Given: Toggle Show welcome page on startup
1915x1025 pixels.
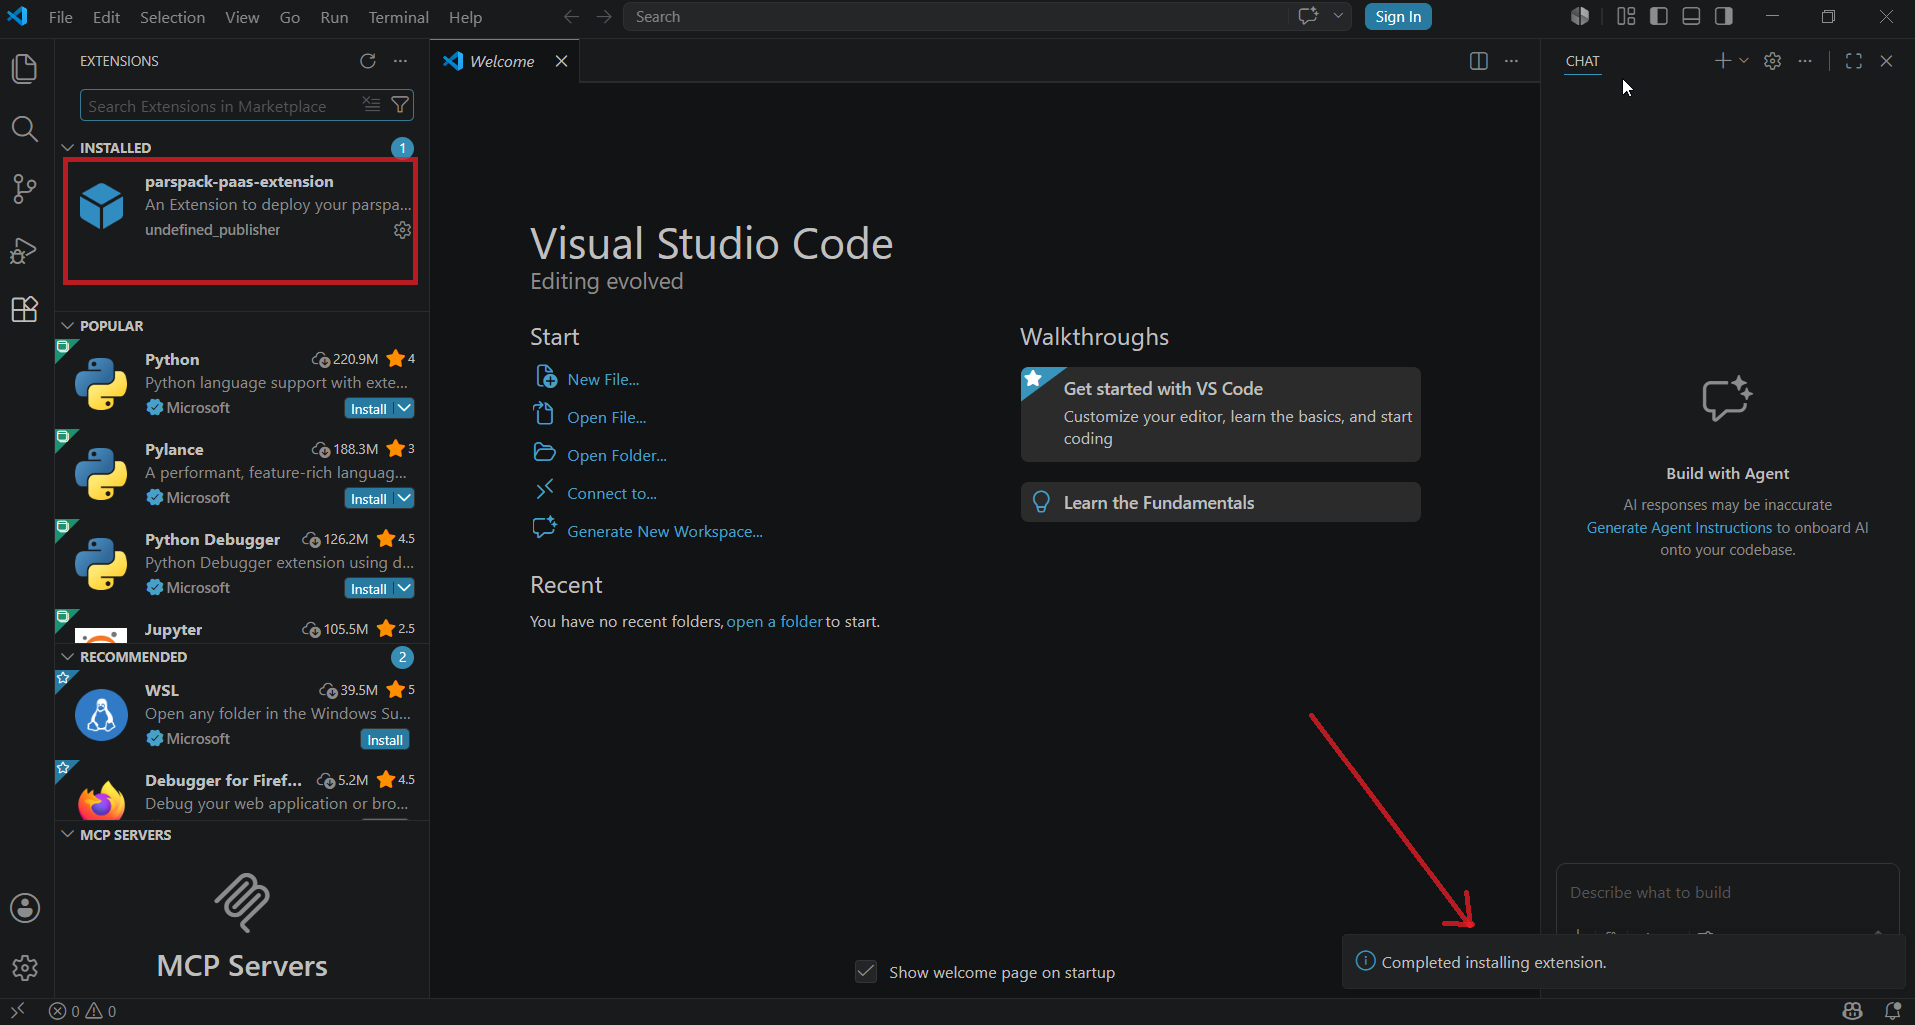Looking at the screenshot, I should pos(866,972).
